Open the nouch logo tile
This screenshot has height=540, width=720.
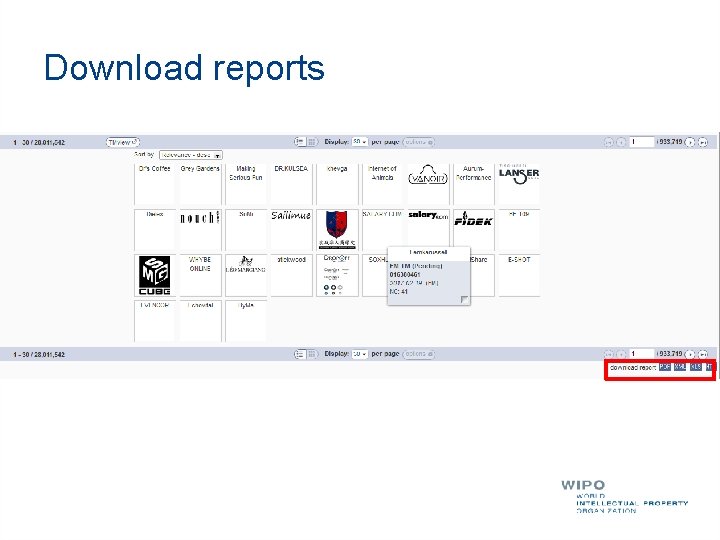200,230
